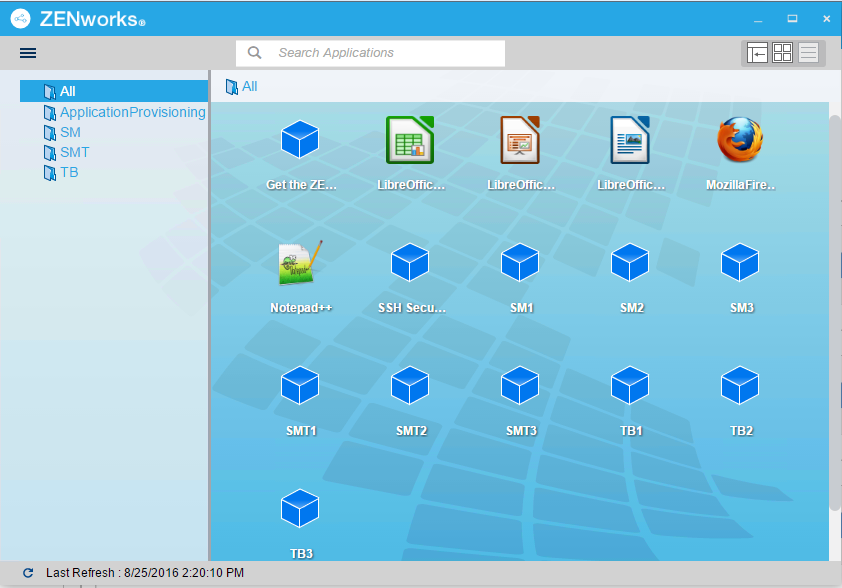Launch LibreOffice Calc from the grid

point(410,142)
